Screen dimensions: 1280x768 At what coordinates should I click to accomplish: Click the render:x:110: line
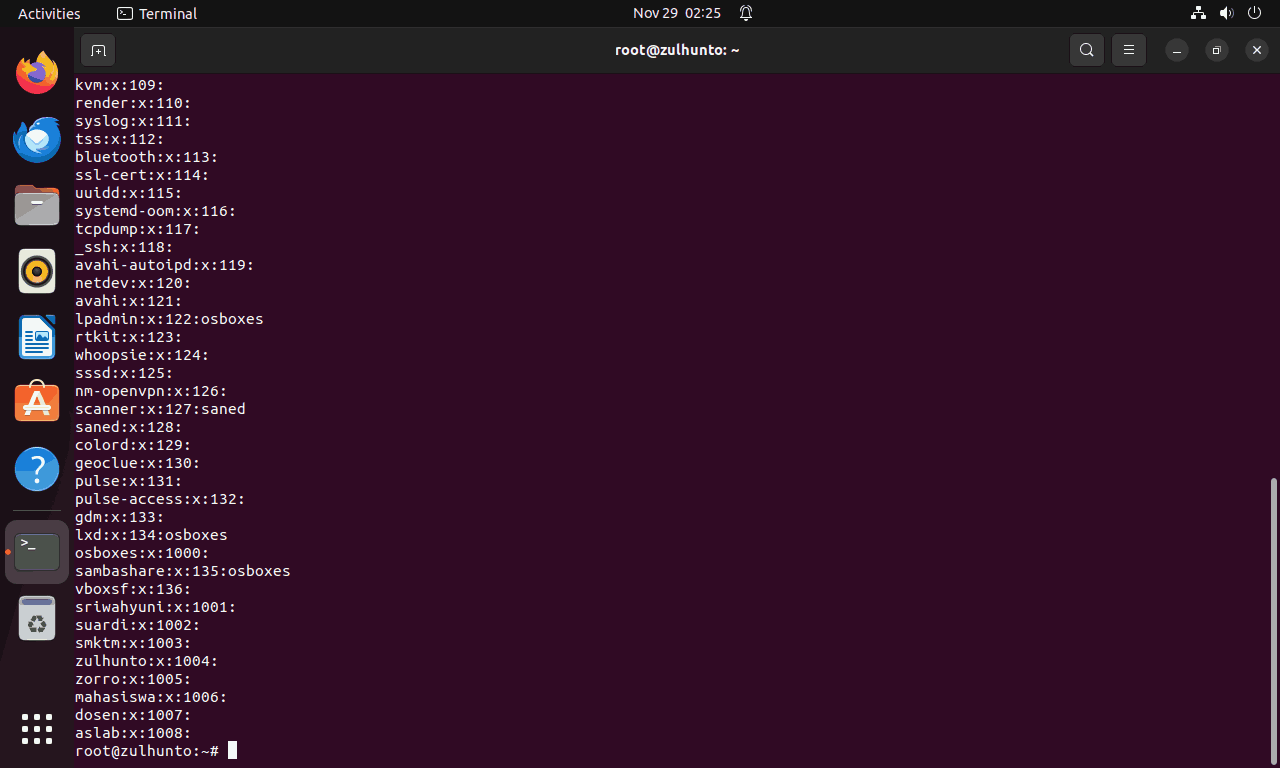point(133,103)
